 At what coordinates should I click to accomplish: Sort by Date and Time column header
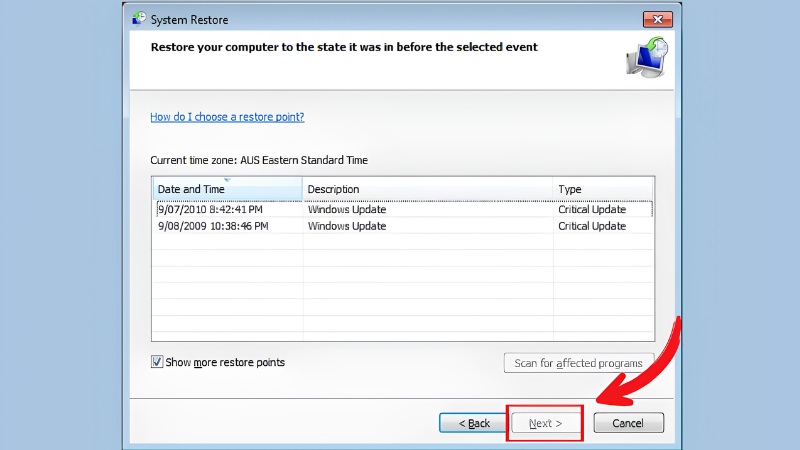[228, 189]
